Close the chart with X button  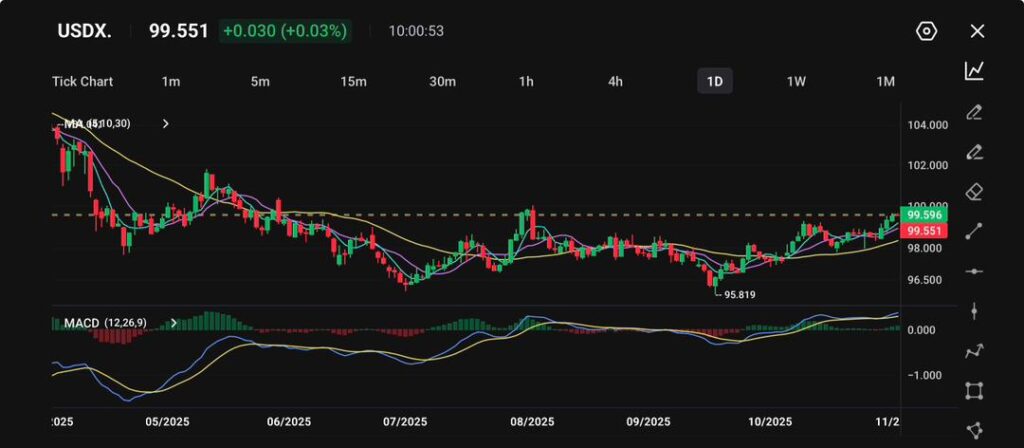(977, 31)
